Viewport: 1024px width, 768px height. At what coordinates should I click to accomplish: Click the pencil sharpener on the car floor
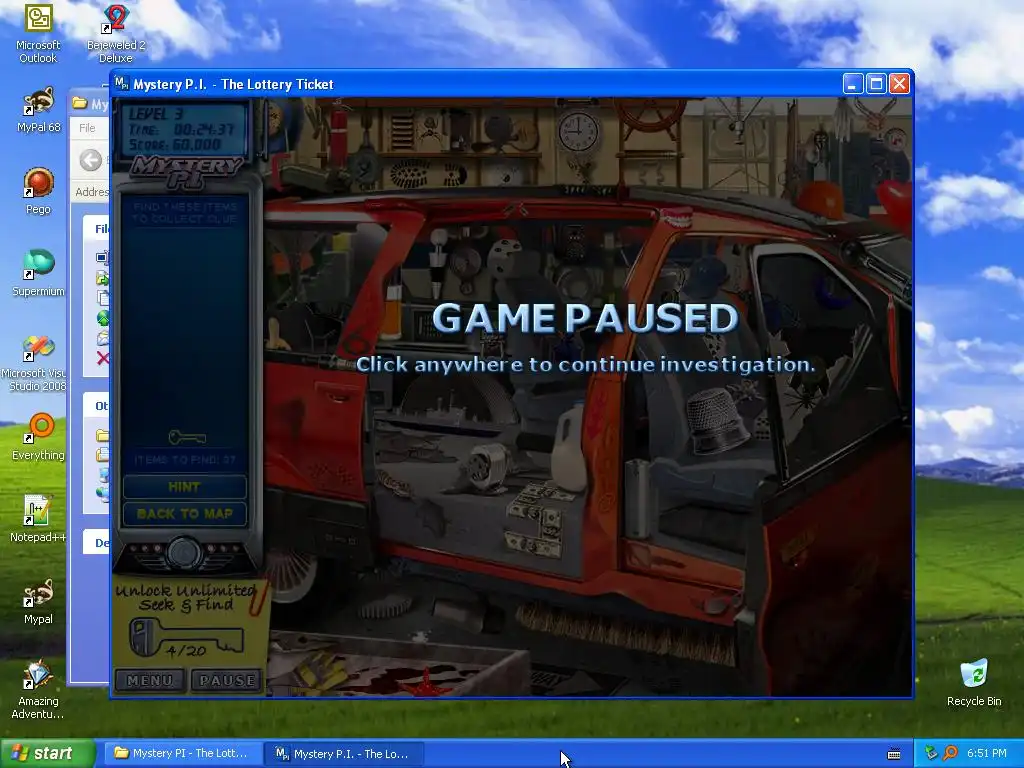pyautogui.click(x=486, y=464)
